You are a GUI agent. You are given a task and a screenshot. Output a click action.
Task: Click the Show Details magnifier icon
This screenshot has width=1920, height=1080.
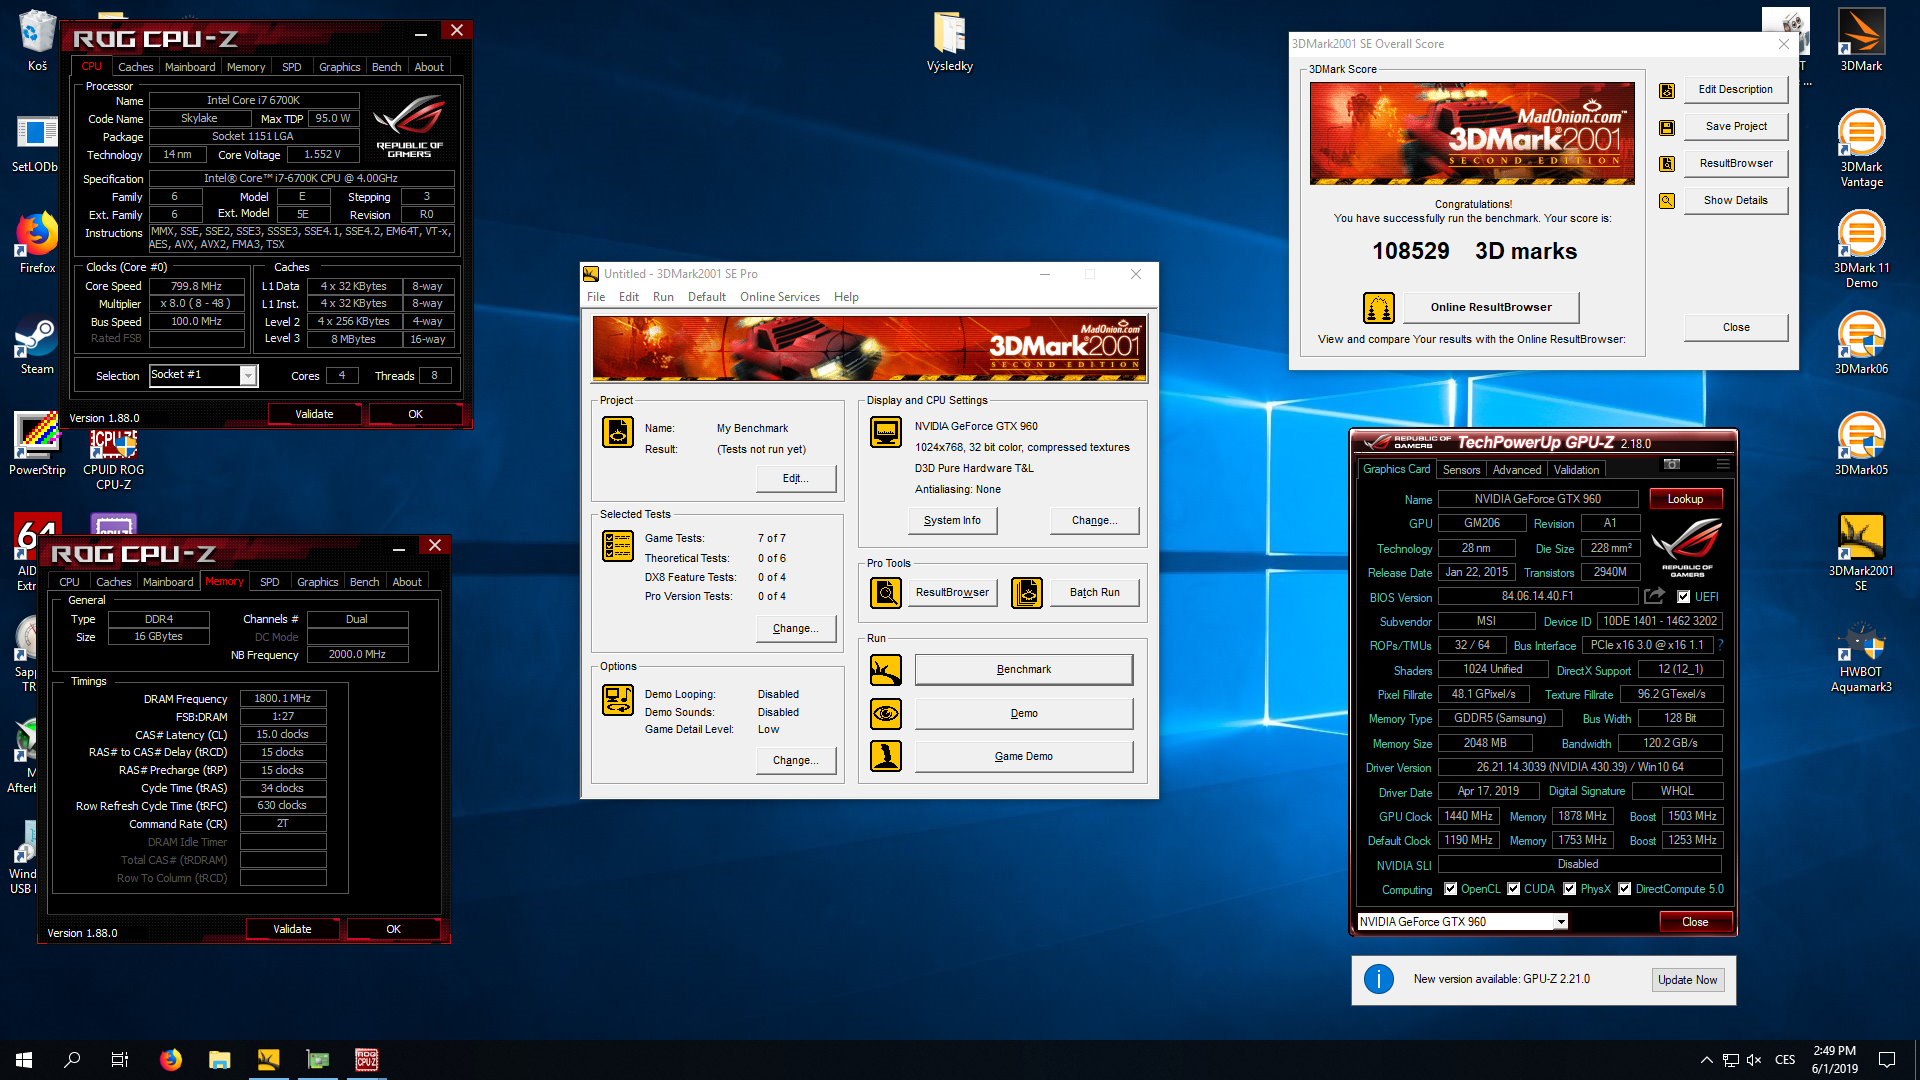pyautogui.click(x=1667, y=201)
